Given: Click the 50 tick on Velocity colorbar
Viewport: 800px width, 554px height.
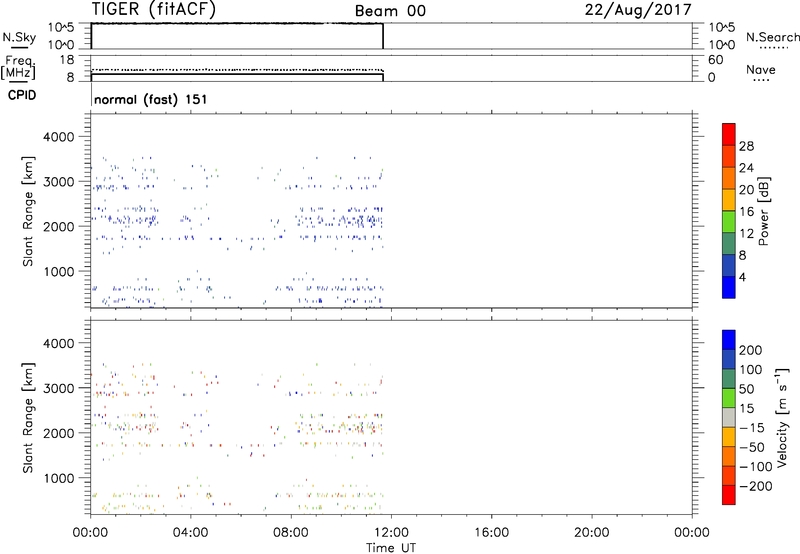Looking at the screenshot, I should pos(746,389).
